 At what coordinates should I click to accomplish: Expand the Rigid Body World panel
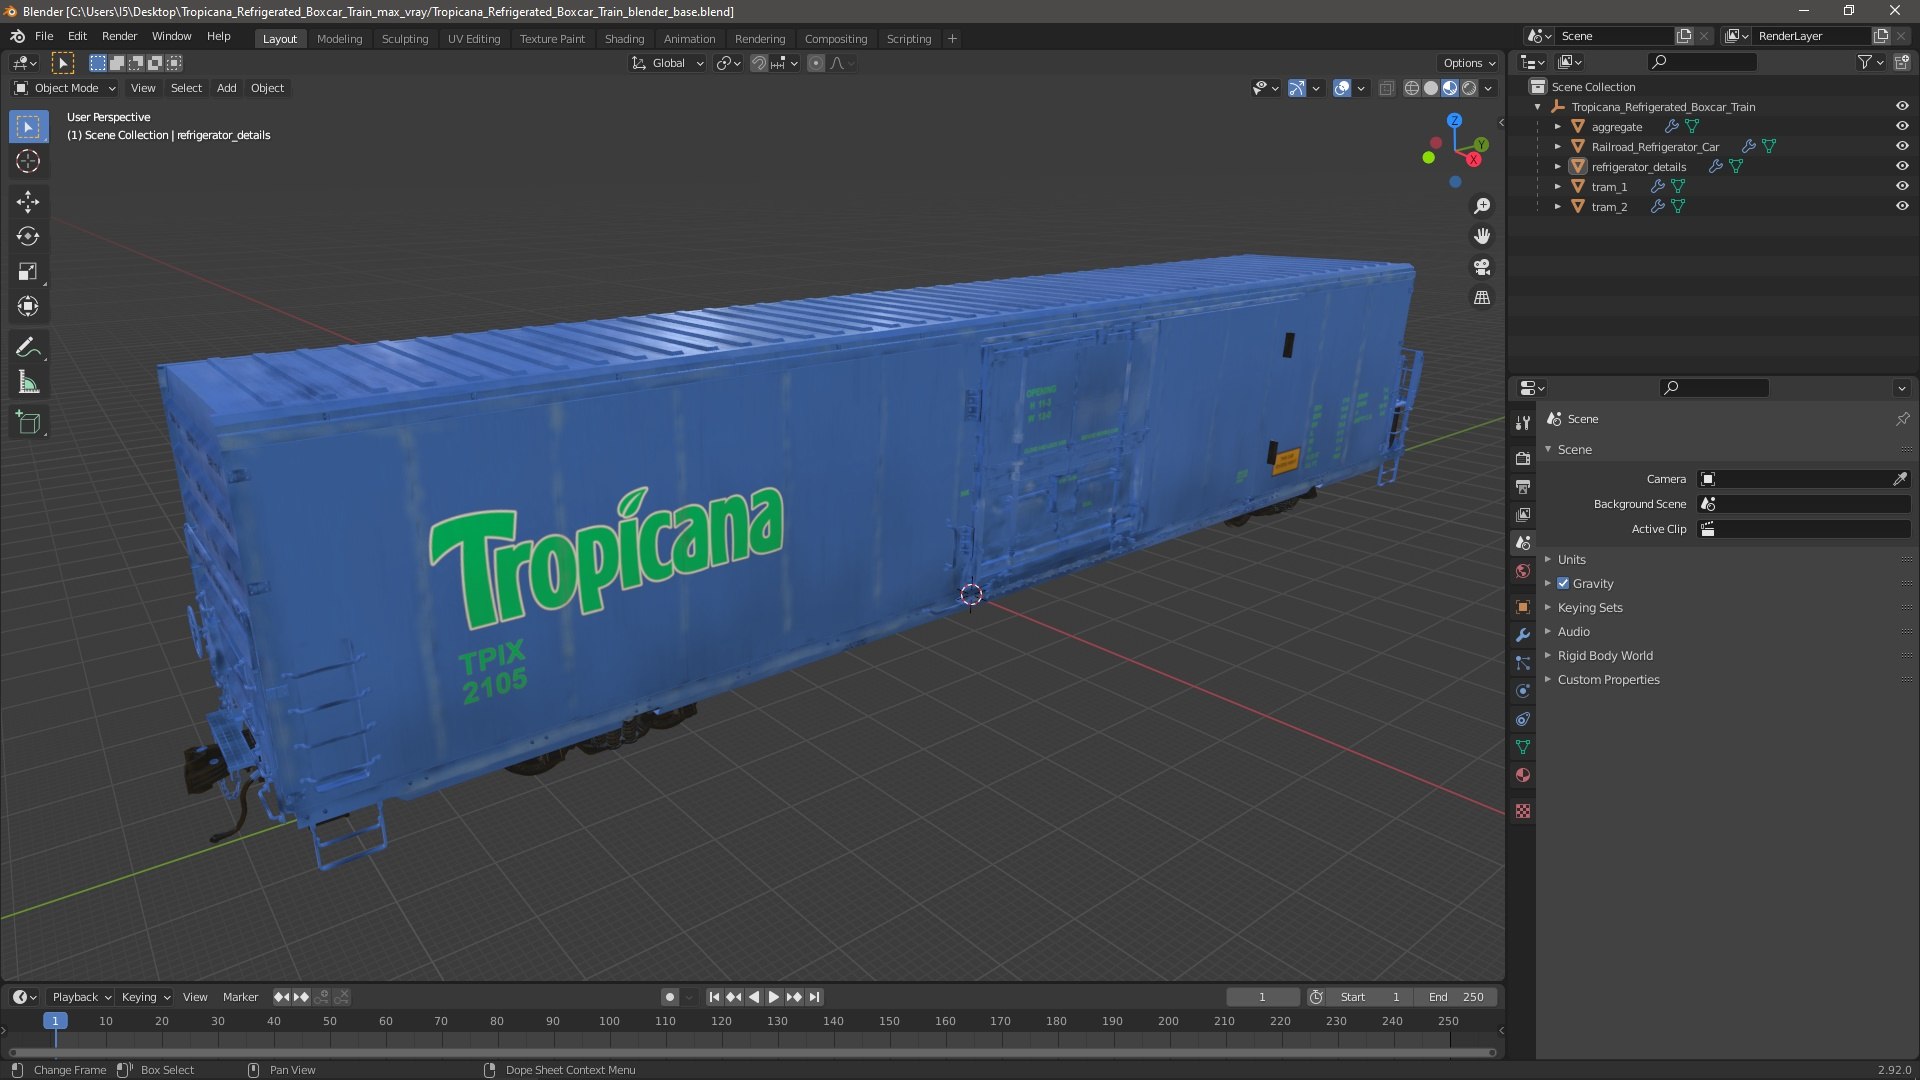point(1604,656)
